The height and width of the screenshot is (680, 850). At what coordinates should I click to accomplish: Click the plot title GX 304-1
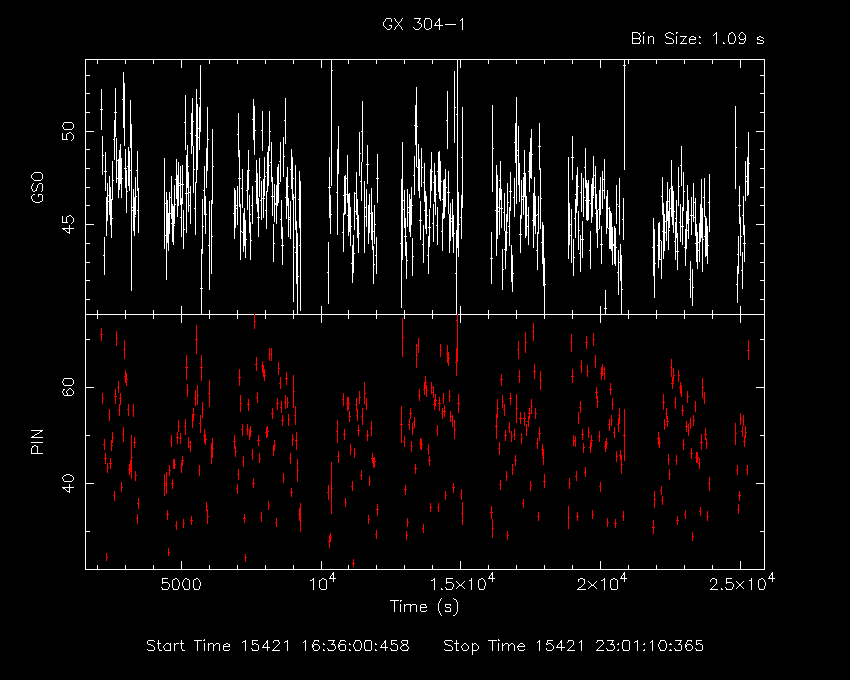coord(424,24)
